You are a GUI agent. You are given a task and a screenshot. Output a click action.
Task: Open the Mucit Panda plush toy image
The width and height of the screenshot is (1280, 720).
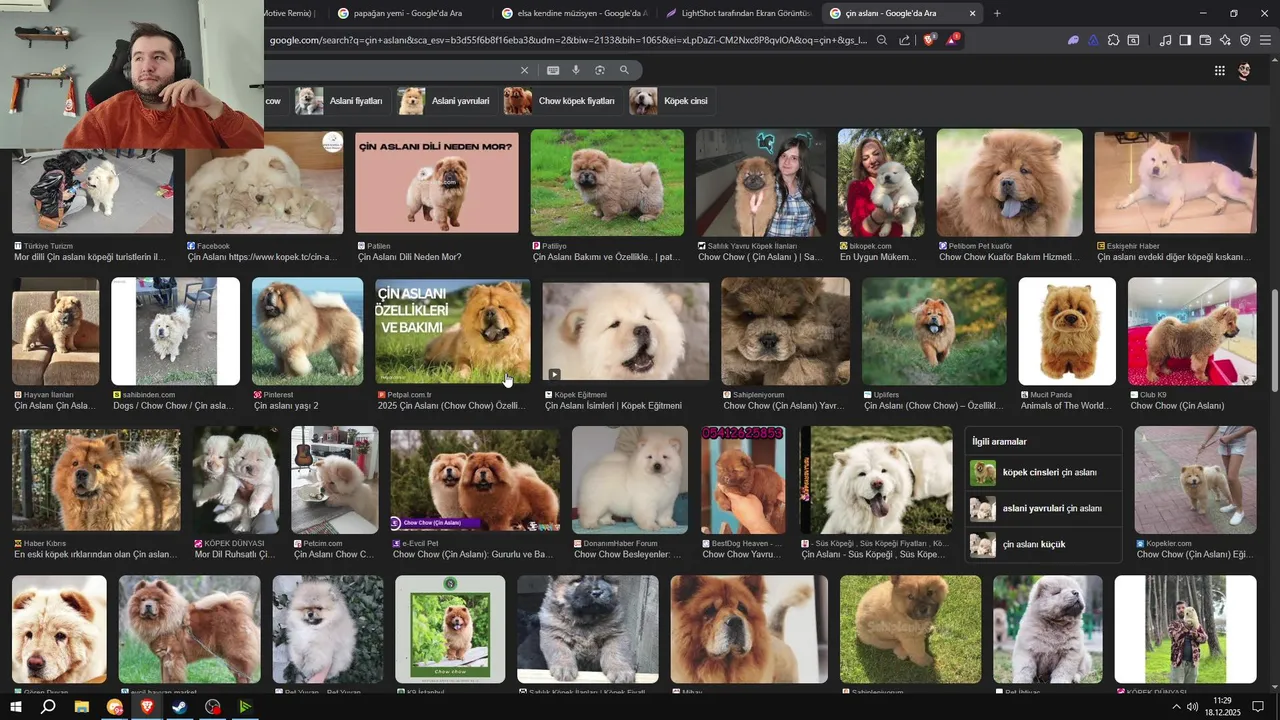(1067, 331)
